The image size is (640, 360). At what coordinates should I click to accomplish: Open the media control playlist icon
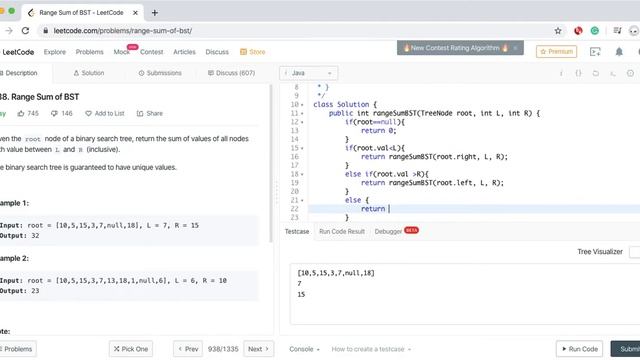(617, 31)
